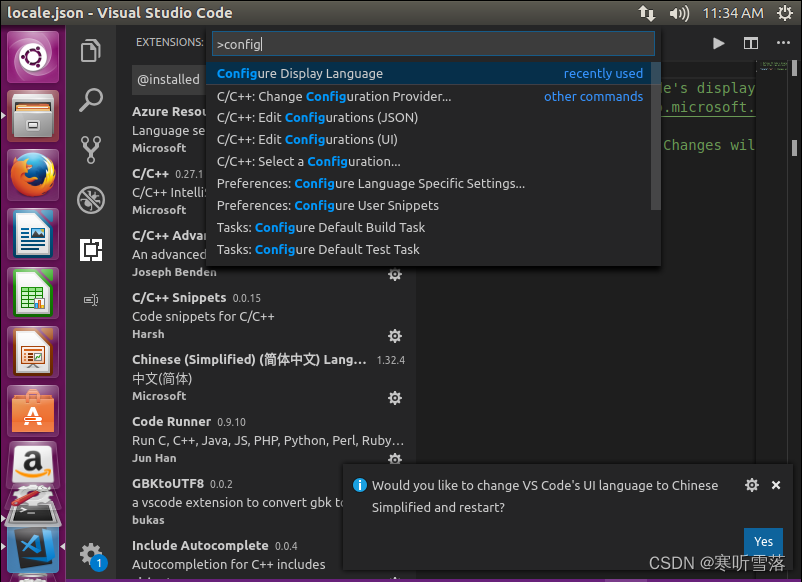The width and height of the screenshot is (802, 582).
Task: Split the editor with the layout icon
Action: (750, 44)
